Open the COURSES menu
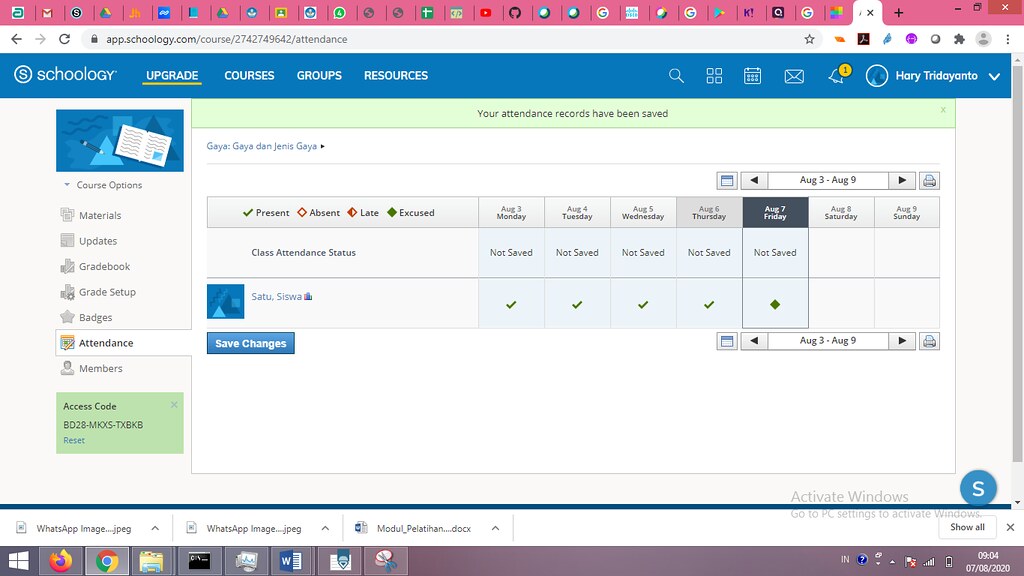Screen dimensions: 1024x576 [x=249, y=76]
